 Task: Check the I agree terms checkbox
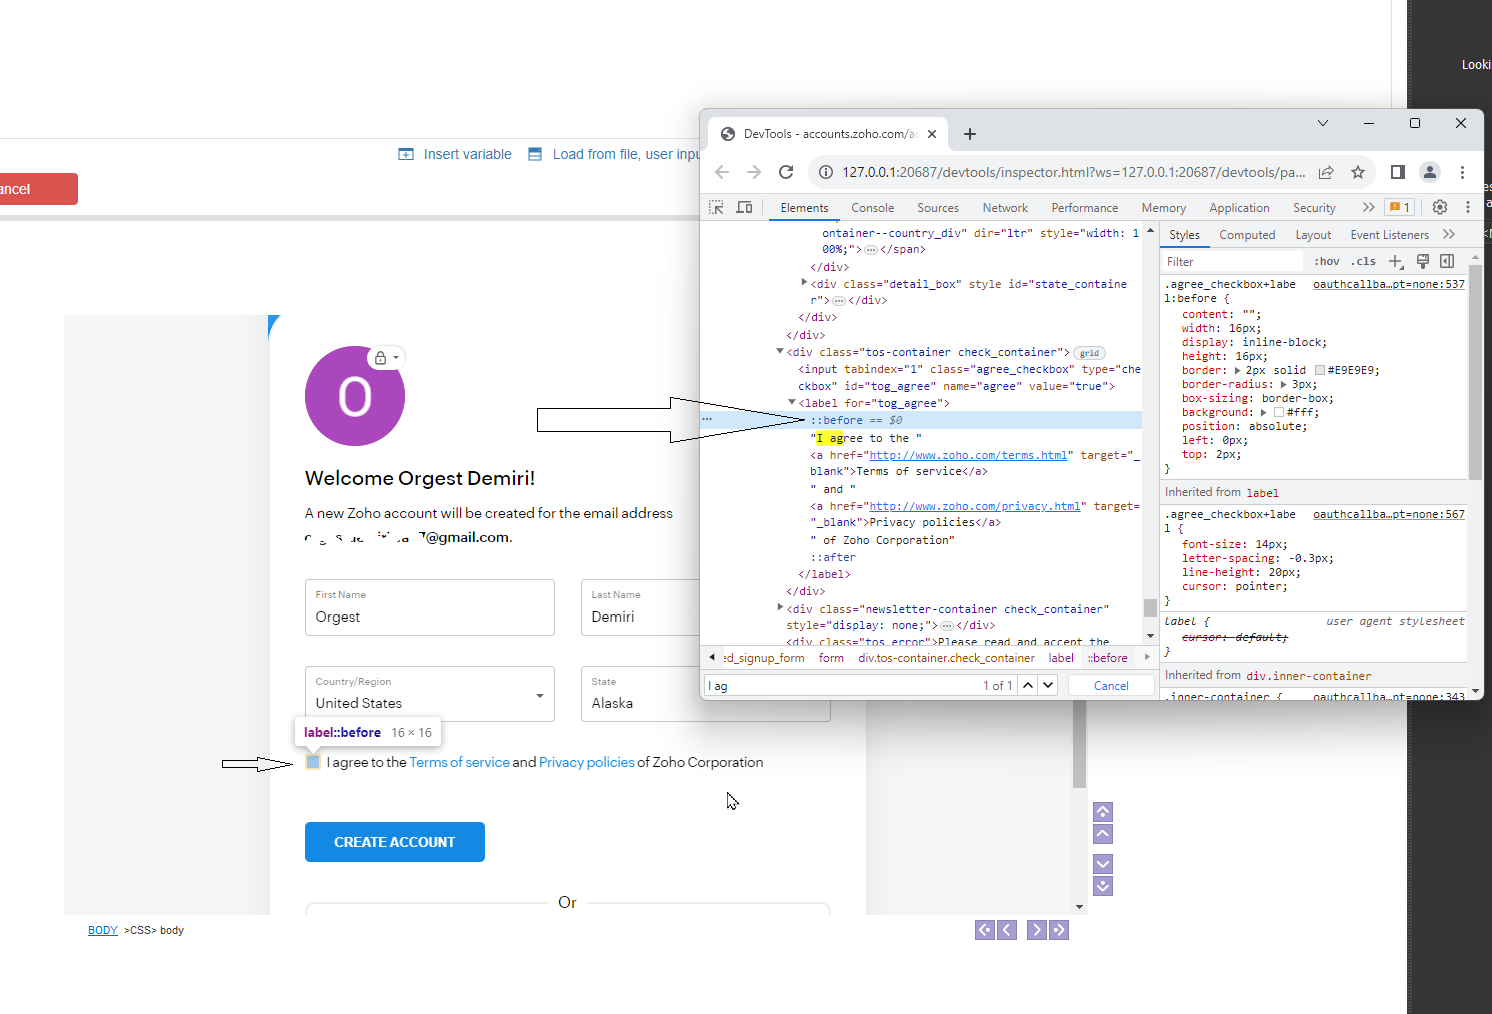click(313, 762)
